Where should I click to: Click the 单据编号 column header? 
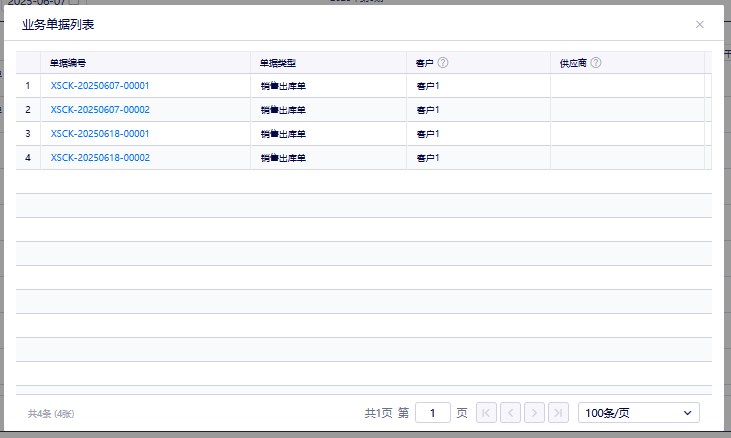click(x=68, y=63)
